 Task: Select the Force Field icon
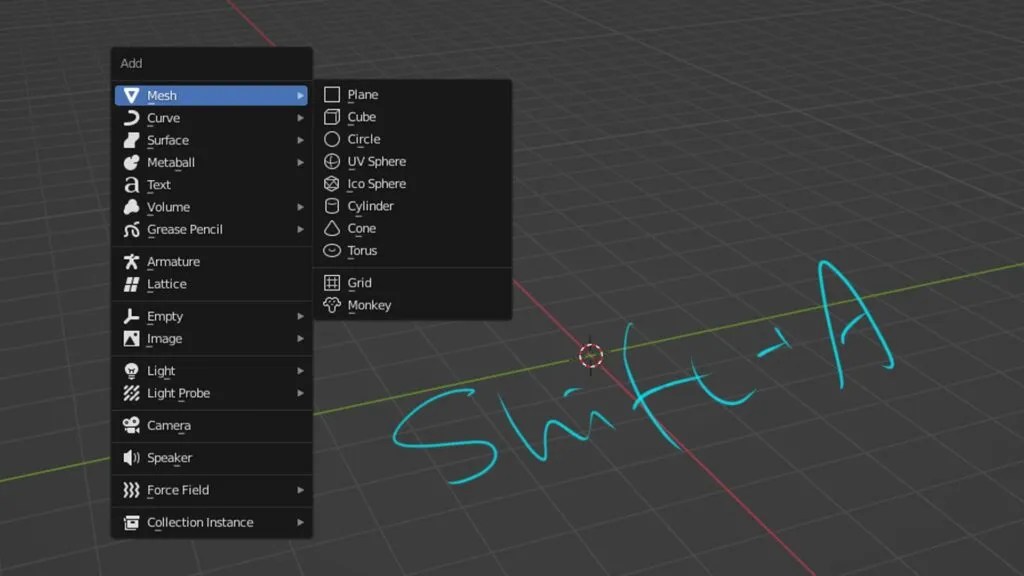pos(133,490)
